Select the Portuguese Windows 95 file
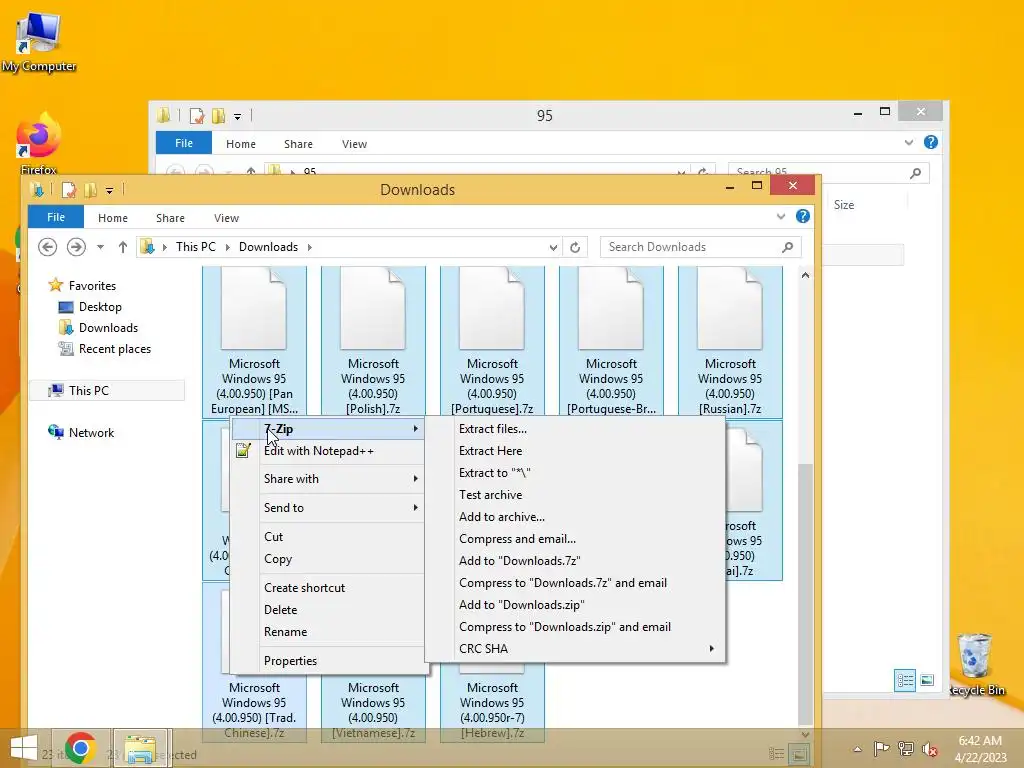This screenshot has width=1024, height=768. pyautogui.click(x=492, y=342)
